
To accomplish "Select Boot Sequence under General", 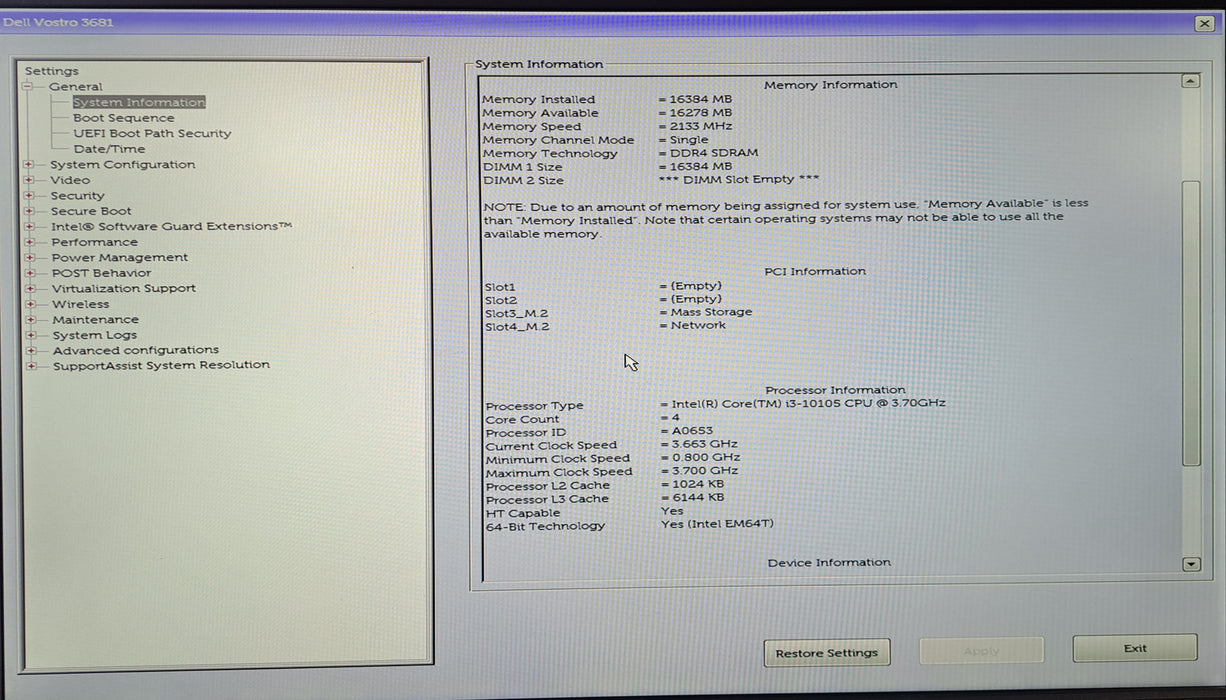I will click(123, 118).
